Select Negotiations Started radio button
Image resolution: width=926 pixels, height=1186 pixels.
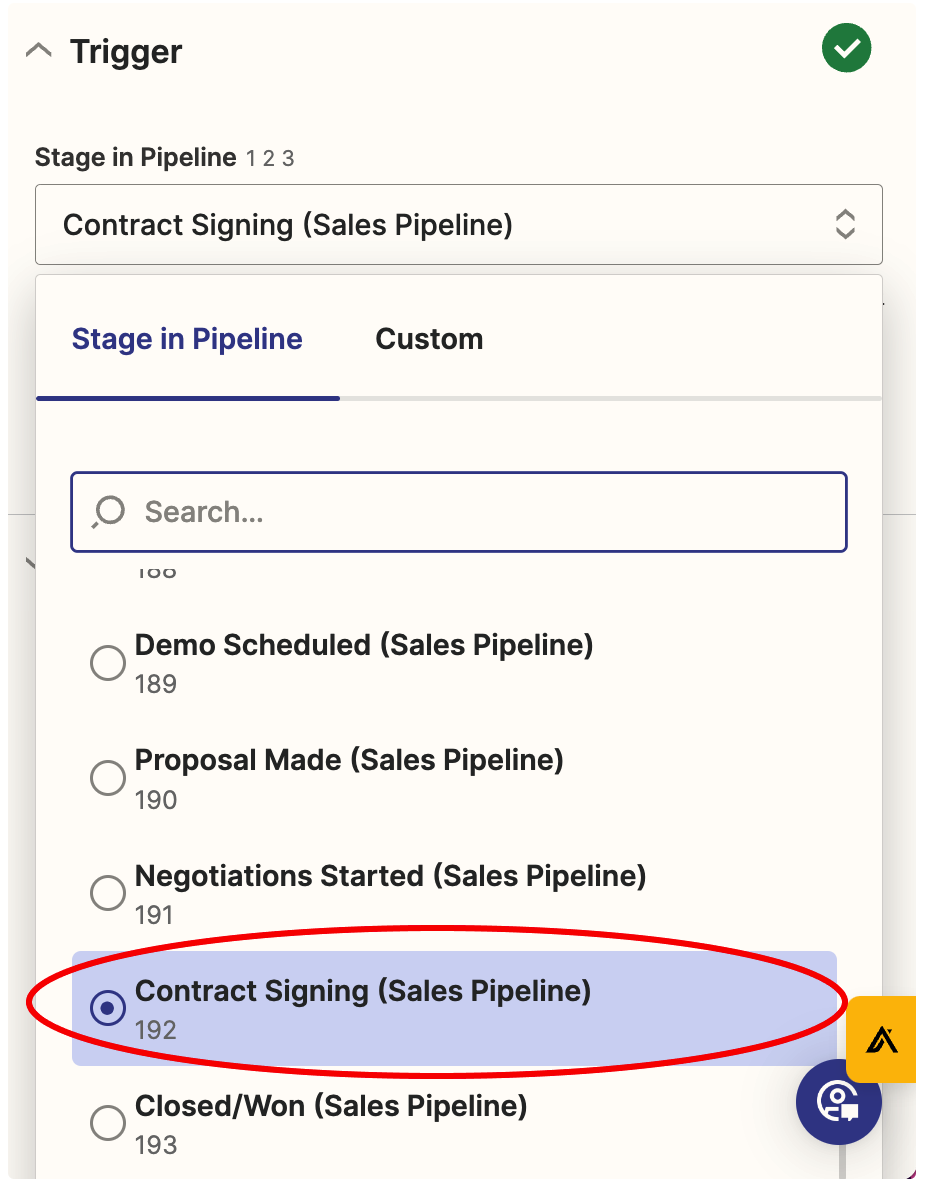click(x=108, y=893)
